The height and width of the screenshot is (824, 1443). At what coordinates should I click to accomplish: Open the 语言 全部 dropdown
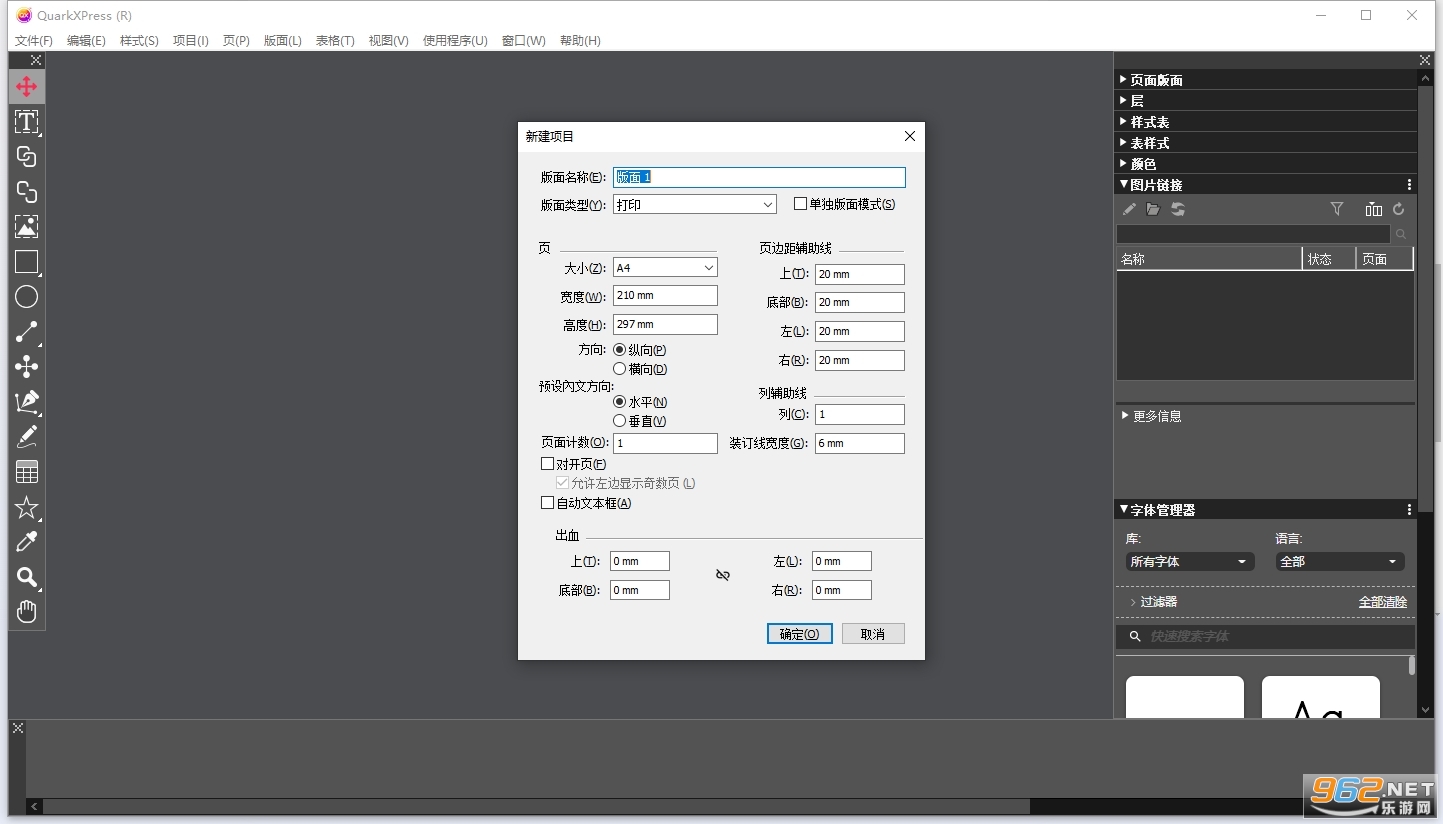tap(1340, 562)
